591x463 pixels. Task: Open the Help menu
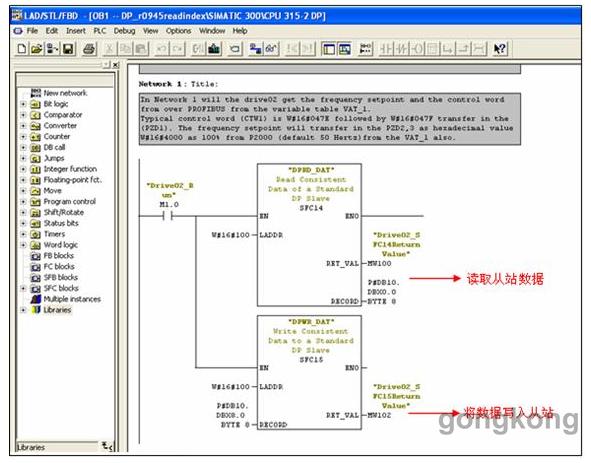(240, 31)
